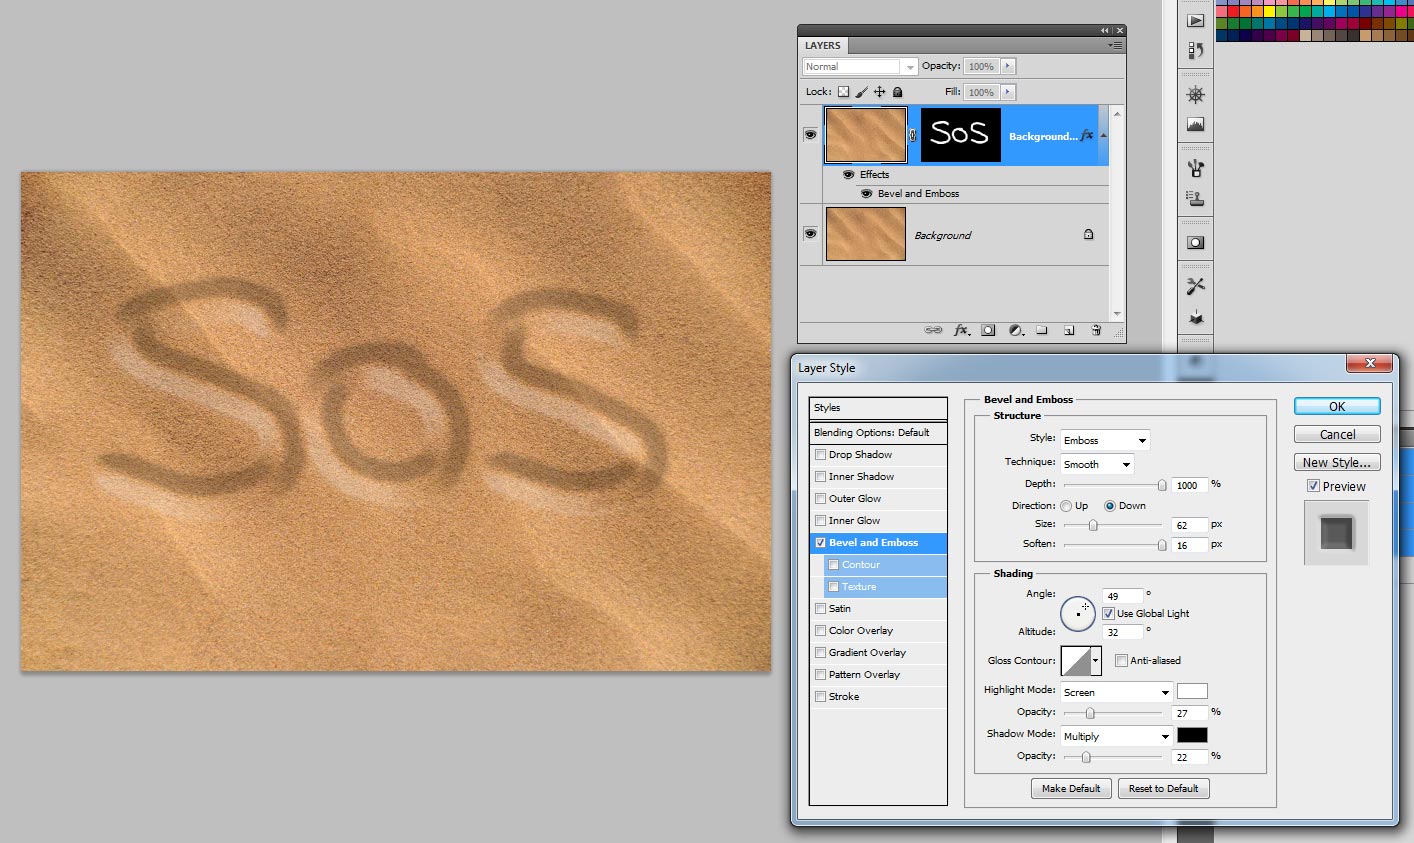Open the Highlight Mode dropdown showing Screen
Viewport: 1414px width, 843px height.
click(1116, 692)
